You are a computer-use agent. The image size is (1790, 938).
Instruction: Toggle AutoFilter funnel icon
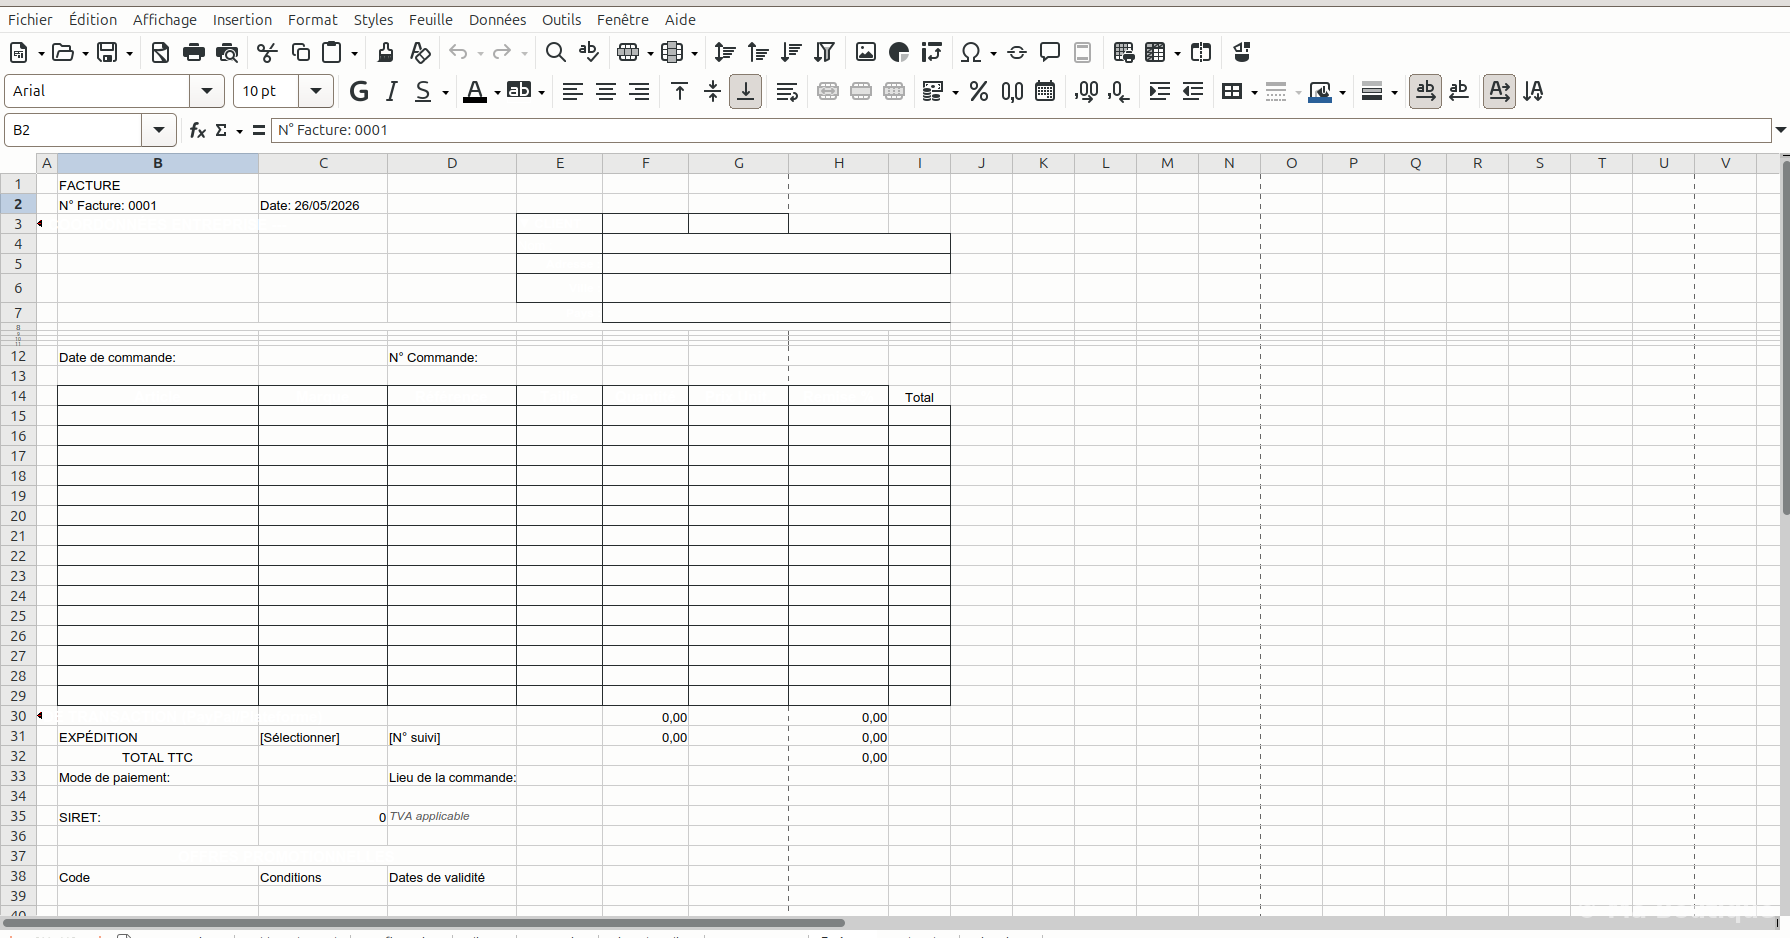pyautogui.click(x=824, y=53)
